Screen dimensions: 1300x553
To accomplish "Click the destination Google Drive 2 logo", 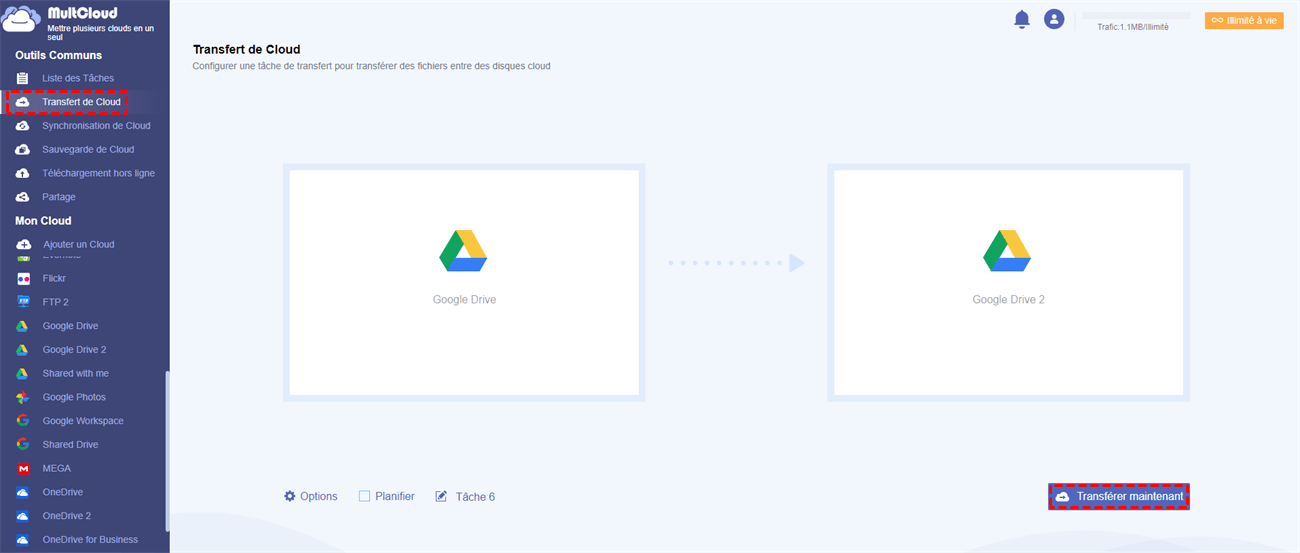I will click(1008, 250).
